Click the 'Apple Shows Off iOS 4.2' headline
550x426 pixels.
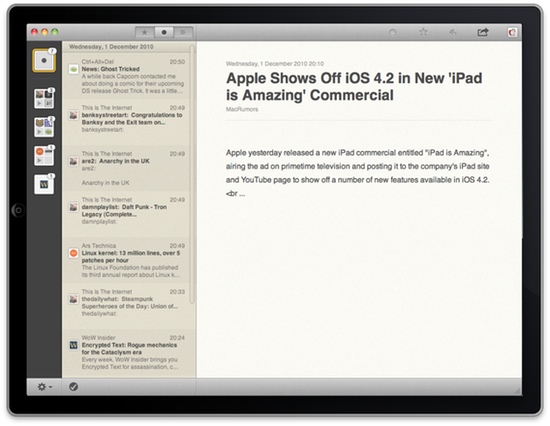tap(354, 87)
